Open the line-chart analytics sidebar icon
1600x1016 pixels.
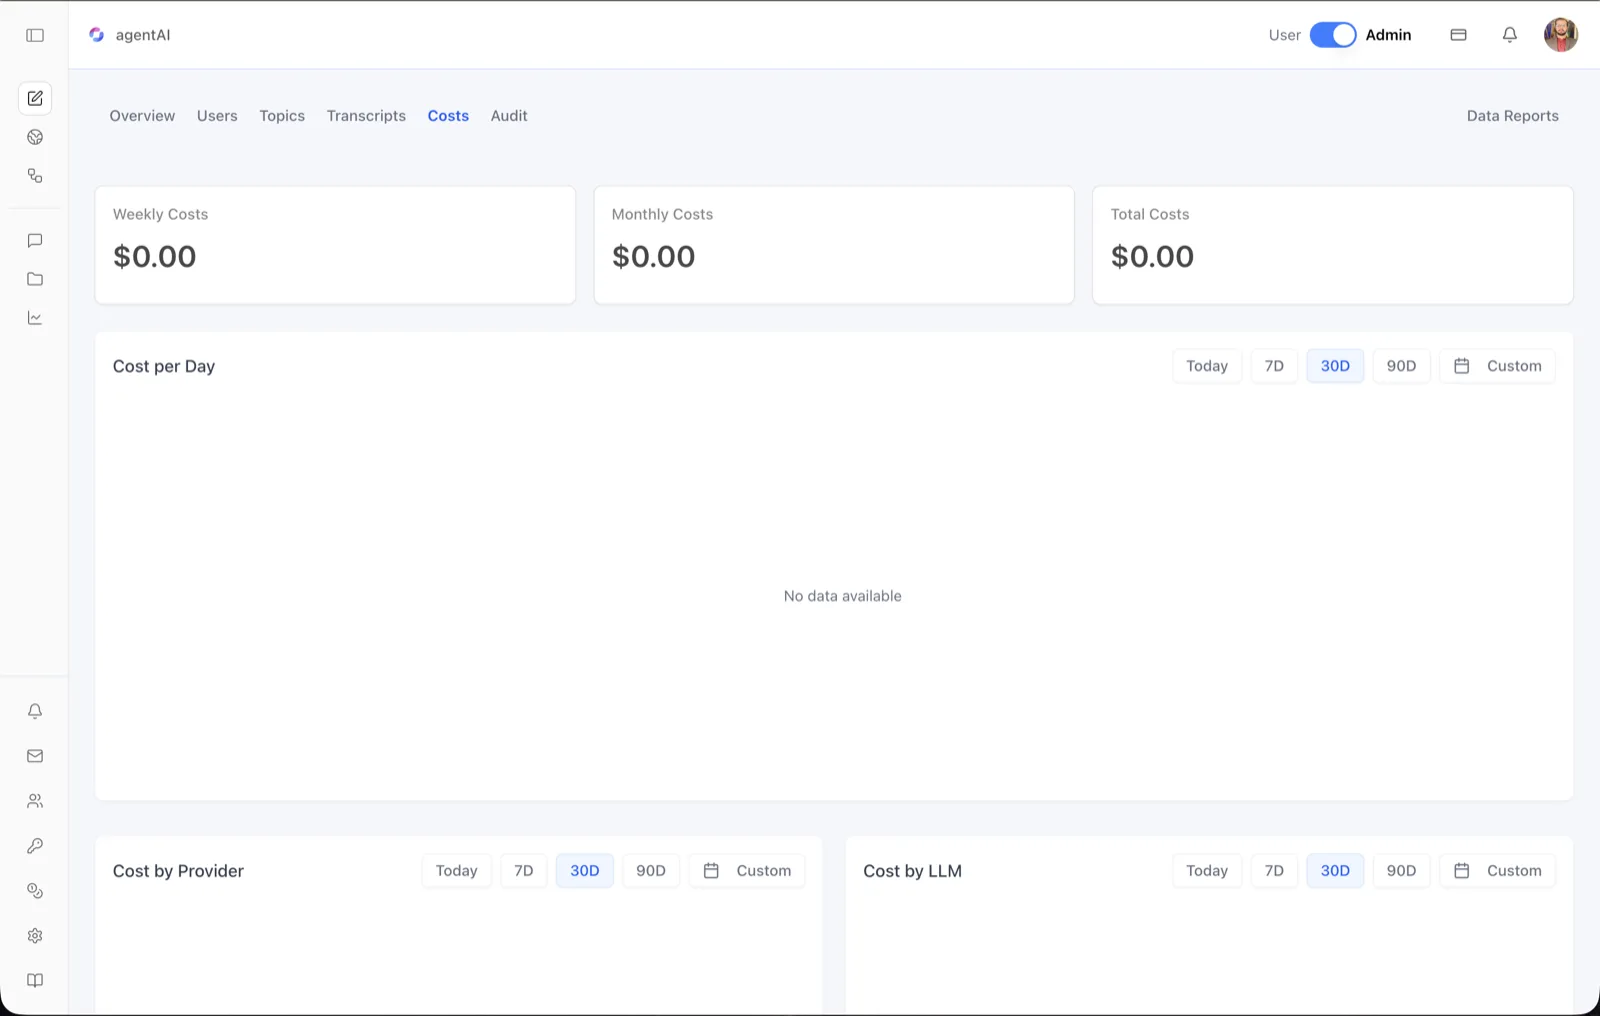click(35, 318)
